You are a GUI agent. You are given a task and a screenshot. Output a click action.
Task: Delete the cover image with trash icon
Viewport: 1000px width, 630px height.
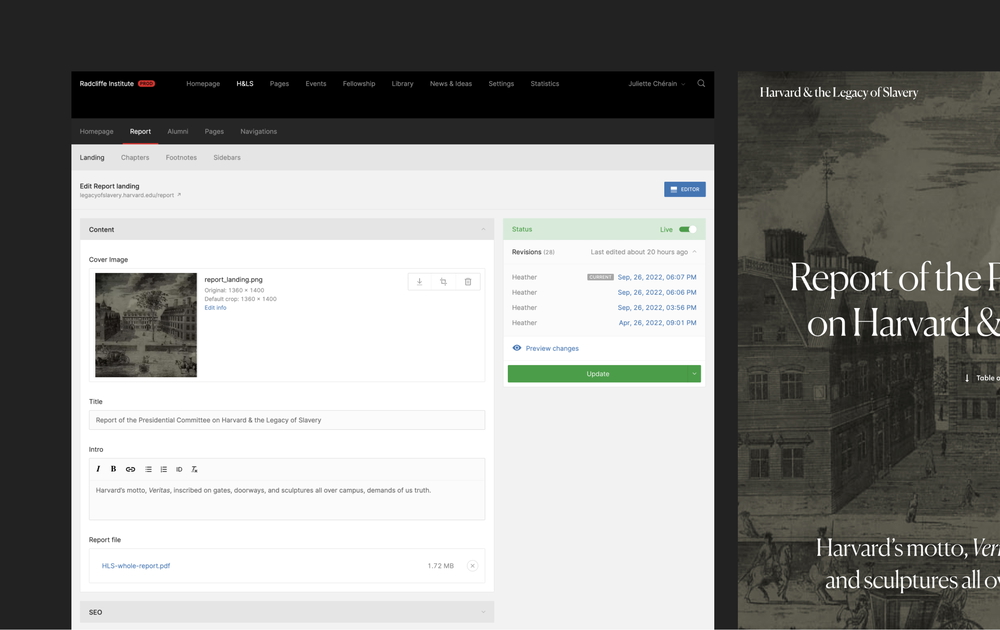point(468,282)
